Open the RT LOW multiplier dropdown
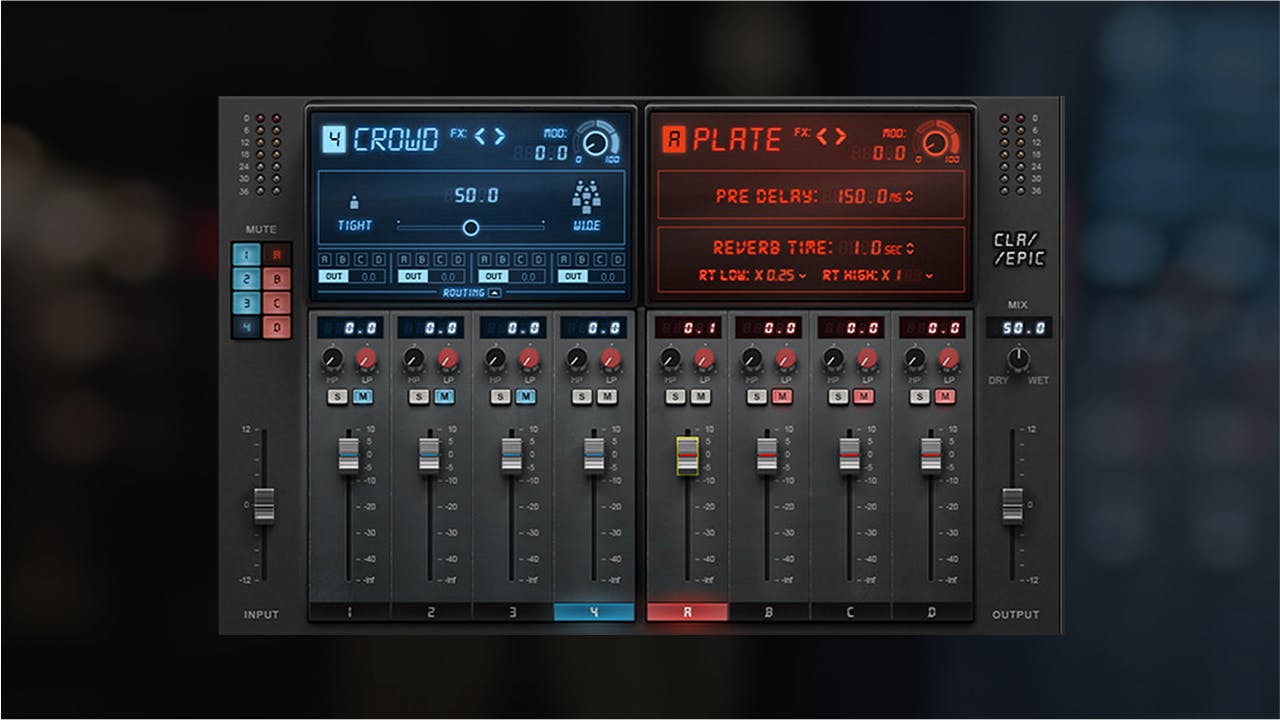 pos(803,276)
